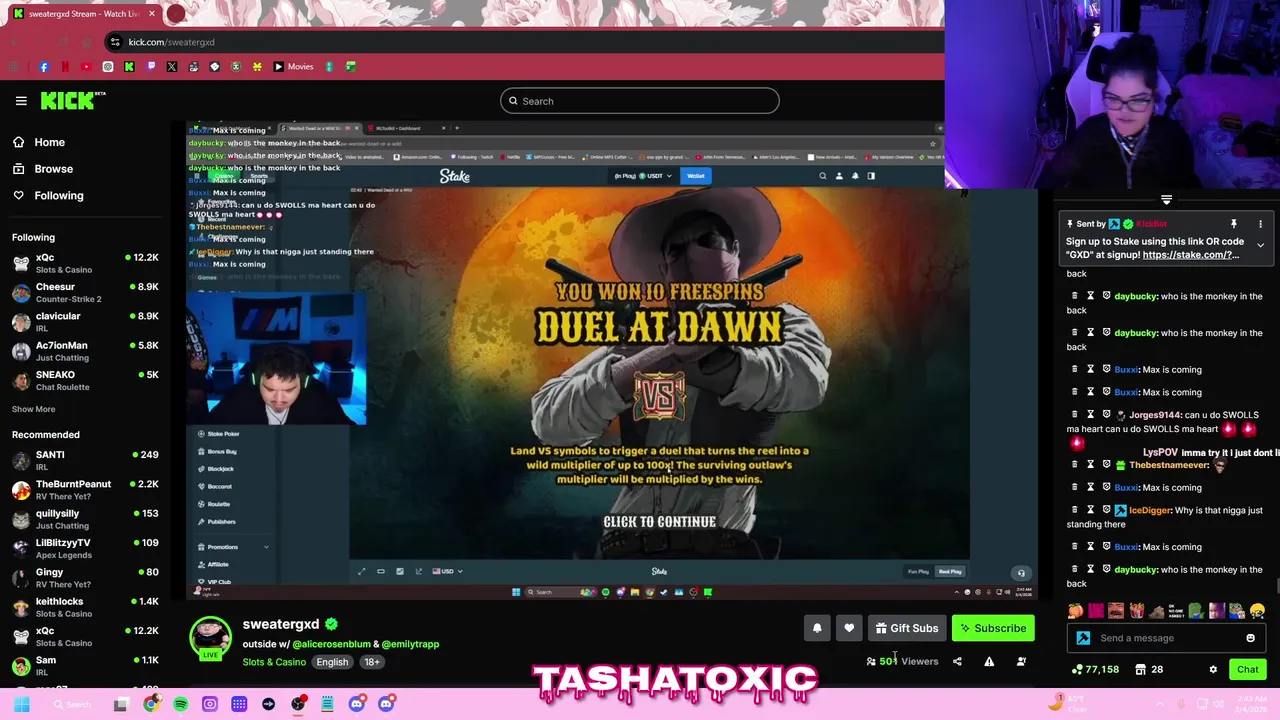Click the green Subscribe button
The image size is (1280, 720).
click(993, 628)
